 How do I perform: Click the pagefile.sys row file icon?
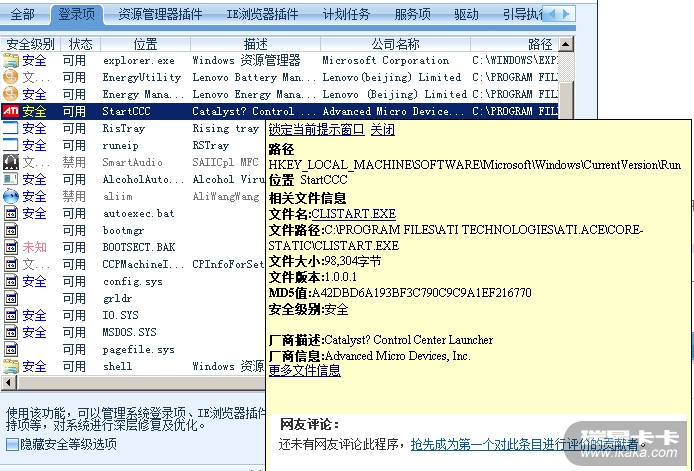tap(11, 349)
